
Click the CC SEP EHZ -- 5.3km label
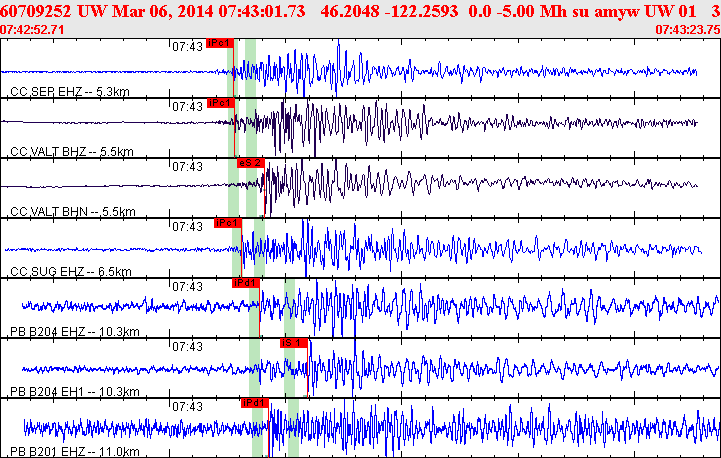point(70,92)
